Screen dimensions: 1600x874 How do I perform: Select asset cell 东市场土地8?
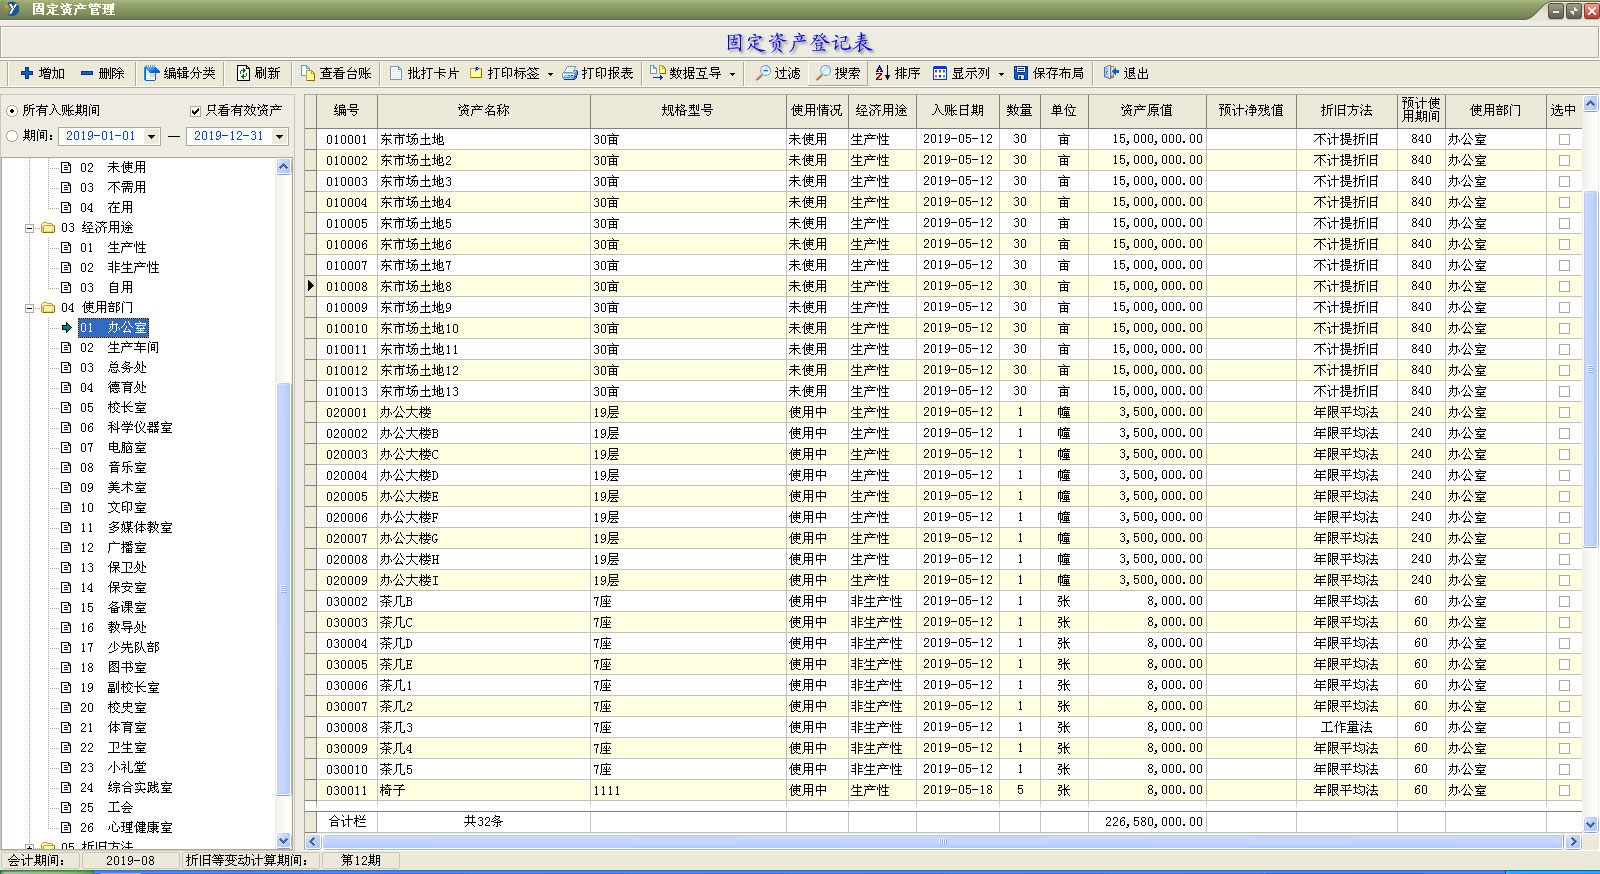[484, 286]
